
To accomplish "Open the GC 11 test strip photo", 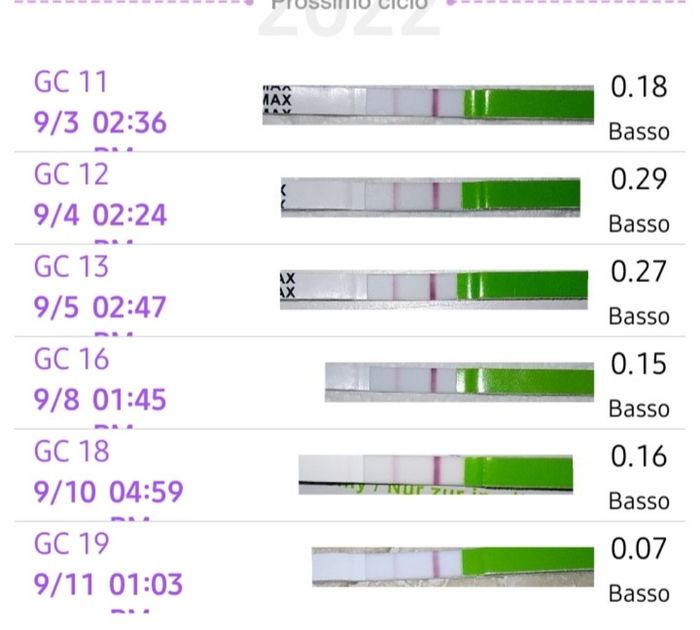I will tap(427, 103).
